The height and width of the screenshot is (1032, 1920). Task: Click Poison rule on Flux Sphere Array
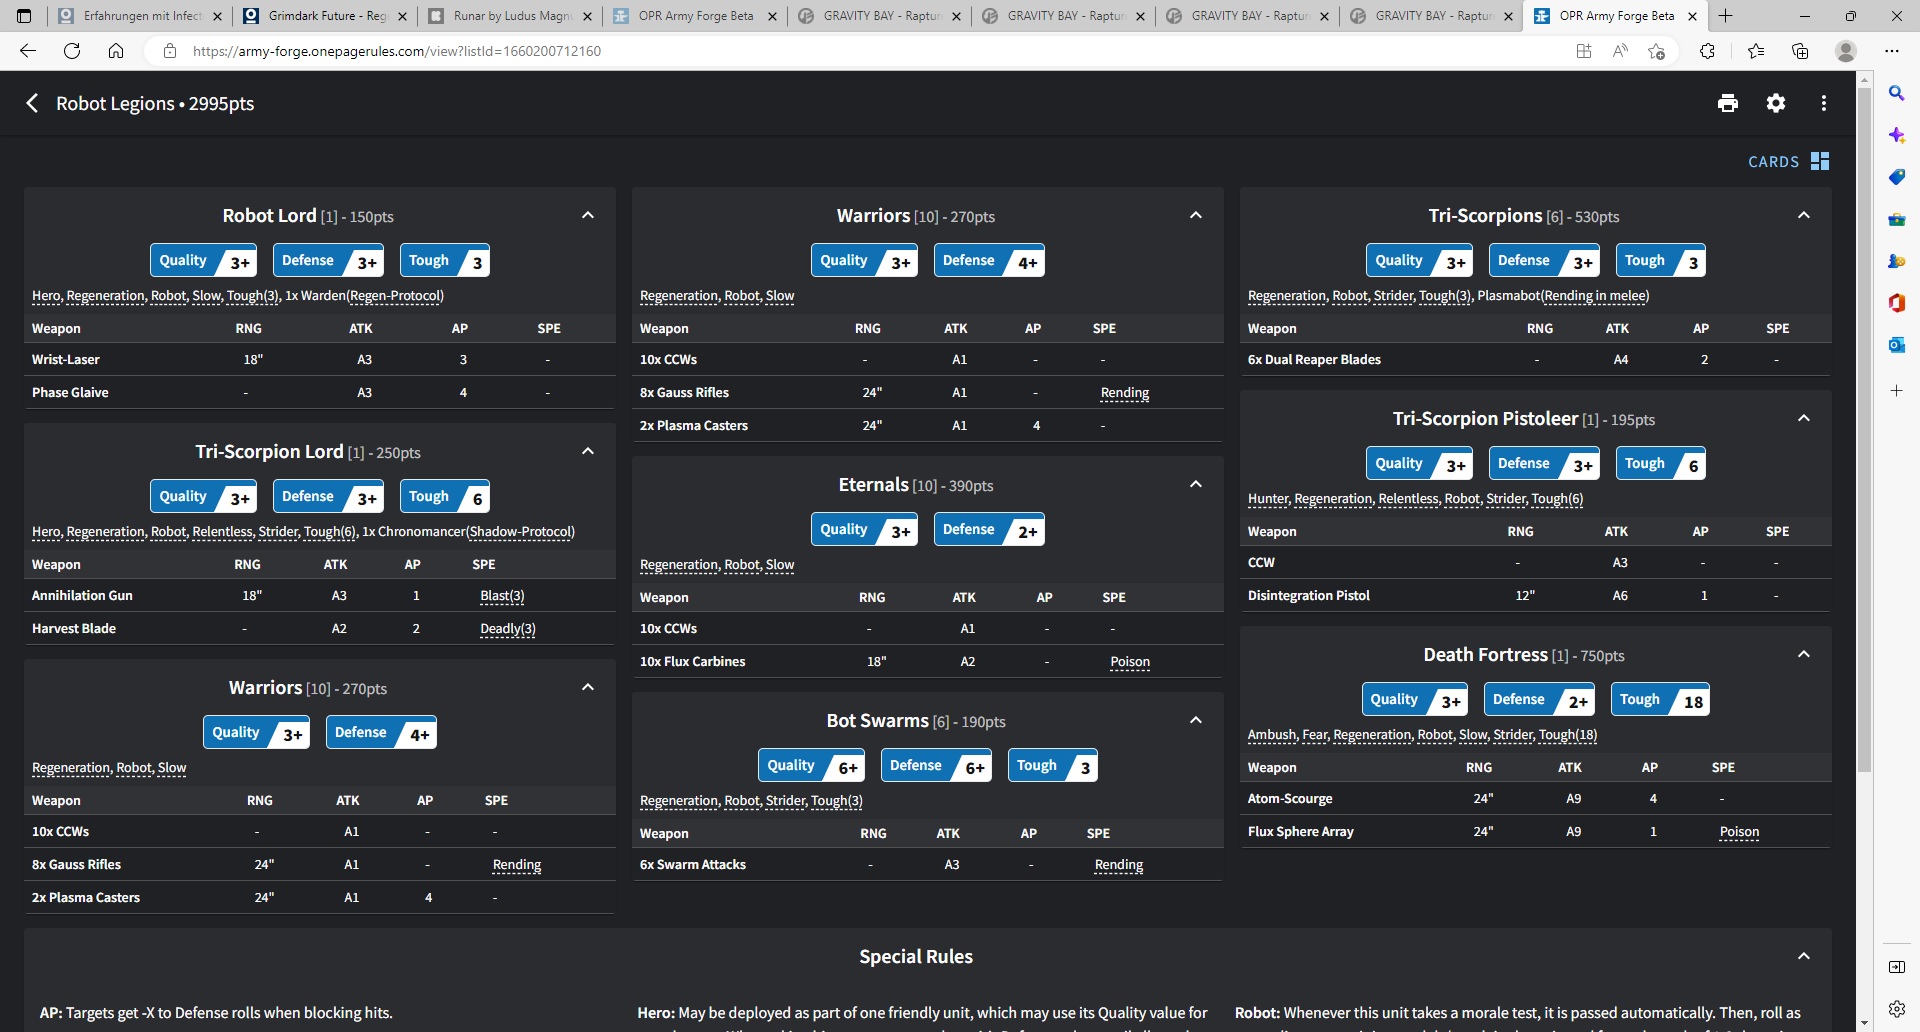pyautogui.click(x=1739, y=832)
